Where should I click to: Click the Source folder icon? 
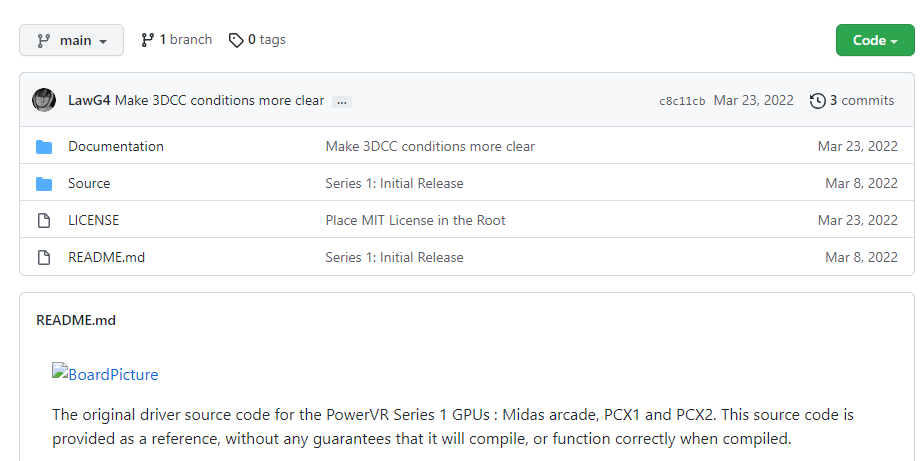point(44,184)
